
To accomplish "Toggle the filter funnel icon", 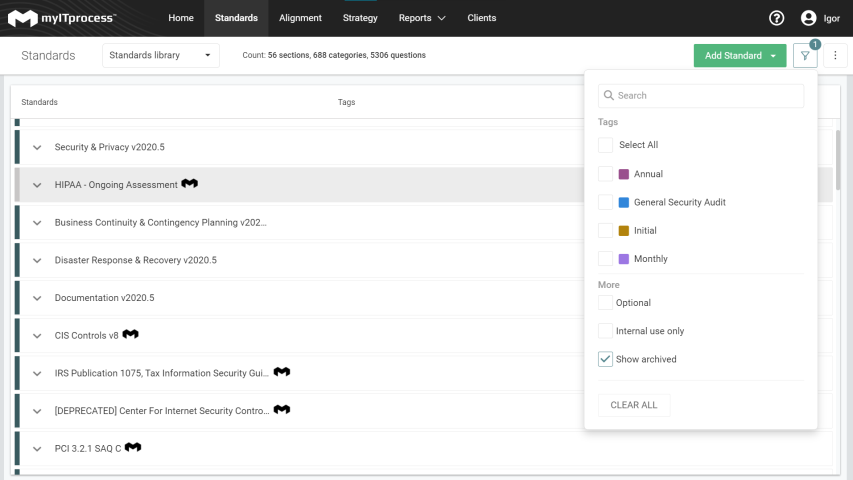I will click(x=805, y=56).
